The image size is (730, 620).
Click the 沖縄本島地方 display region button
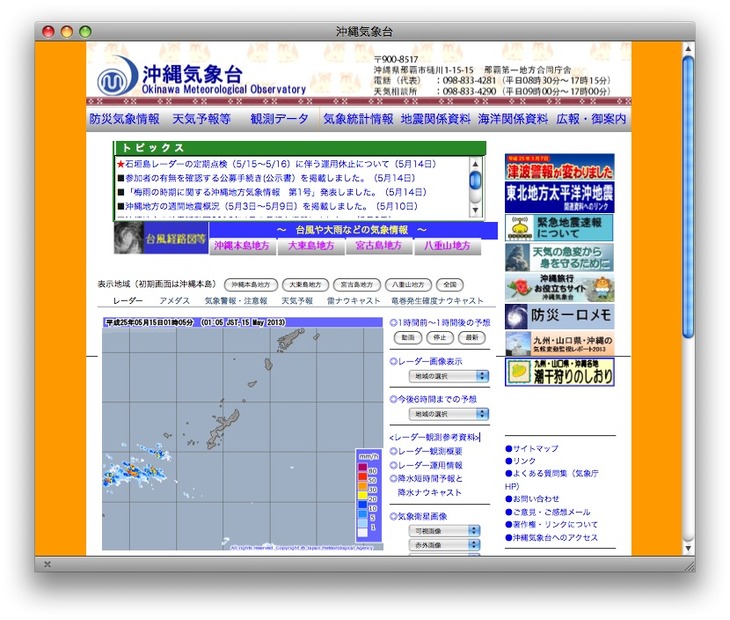click(x=250, y=284)
